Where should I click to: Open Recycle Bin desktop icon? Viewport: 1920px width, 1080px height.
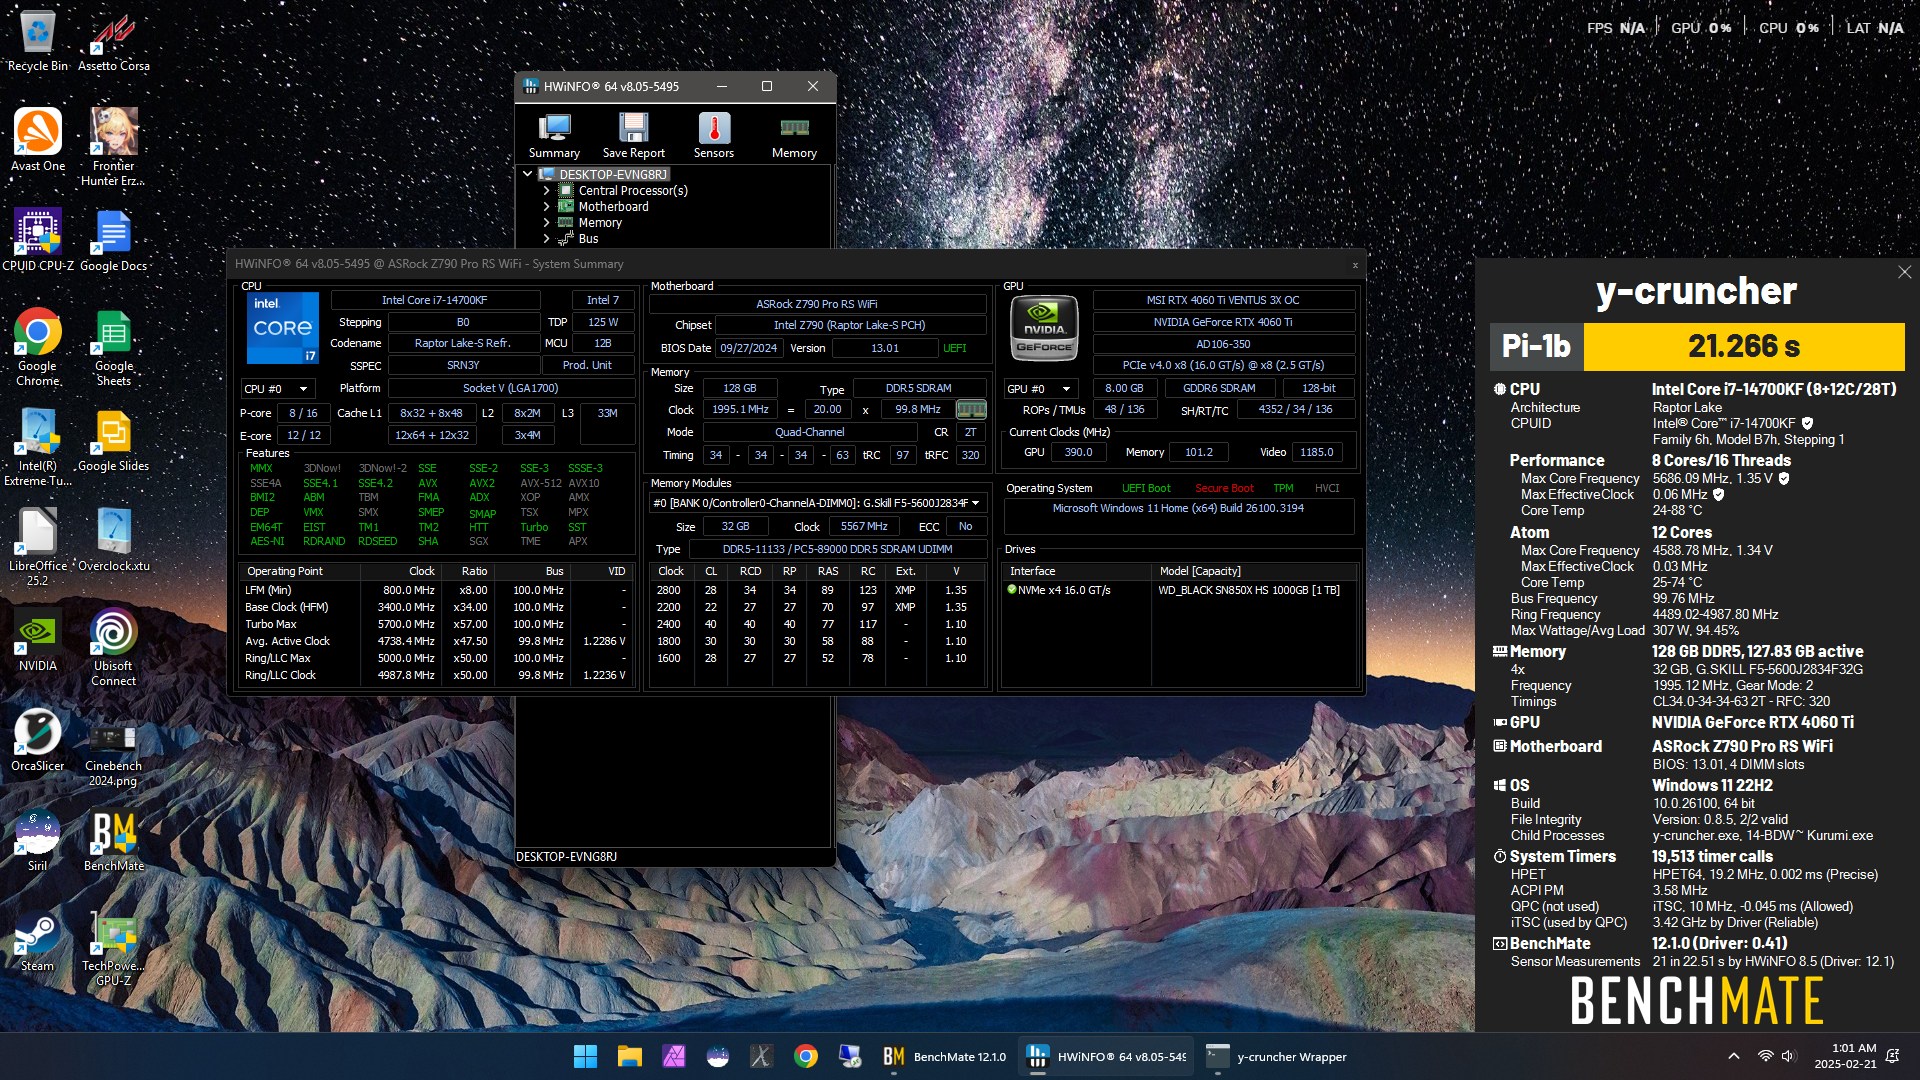[x=38, y=42]
